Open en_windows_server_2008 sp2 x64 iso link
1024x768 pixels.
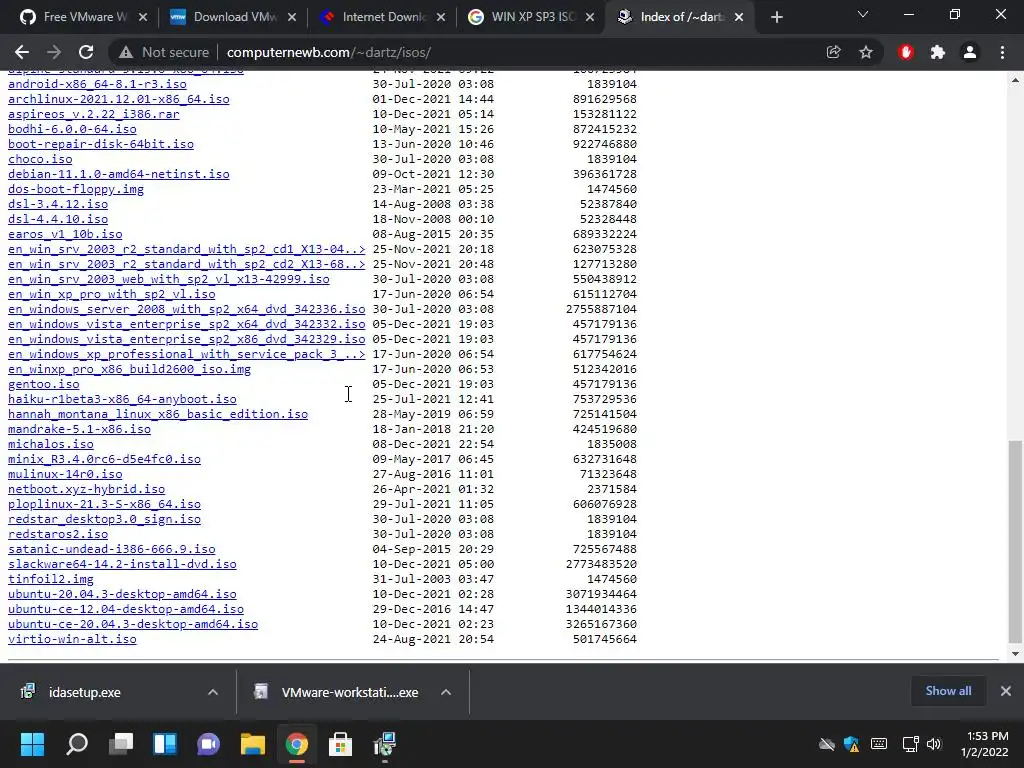coord(186,310)
